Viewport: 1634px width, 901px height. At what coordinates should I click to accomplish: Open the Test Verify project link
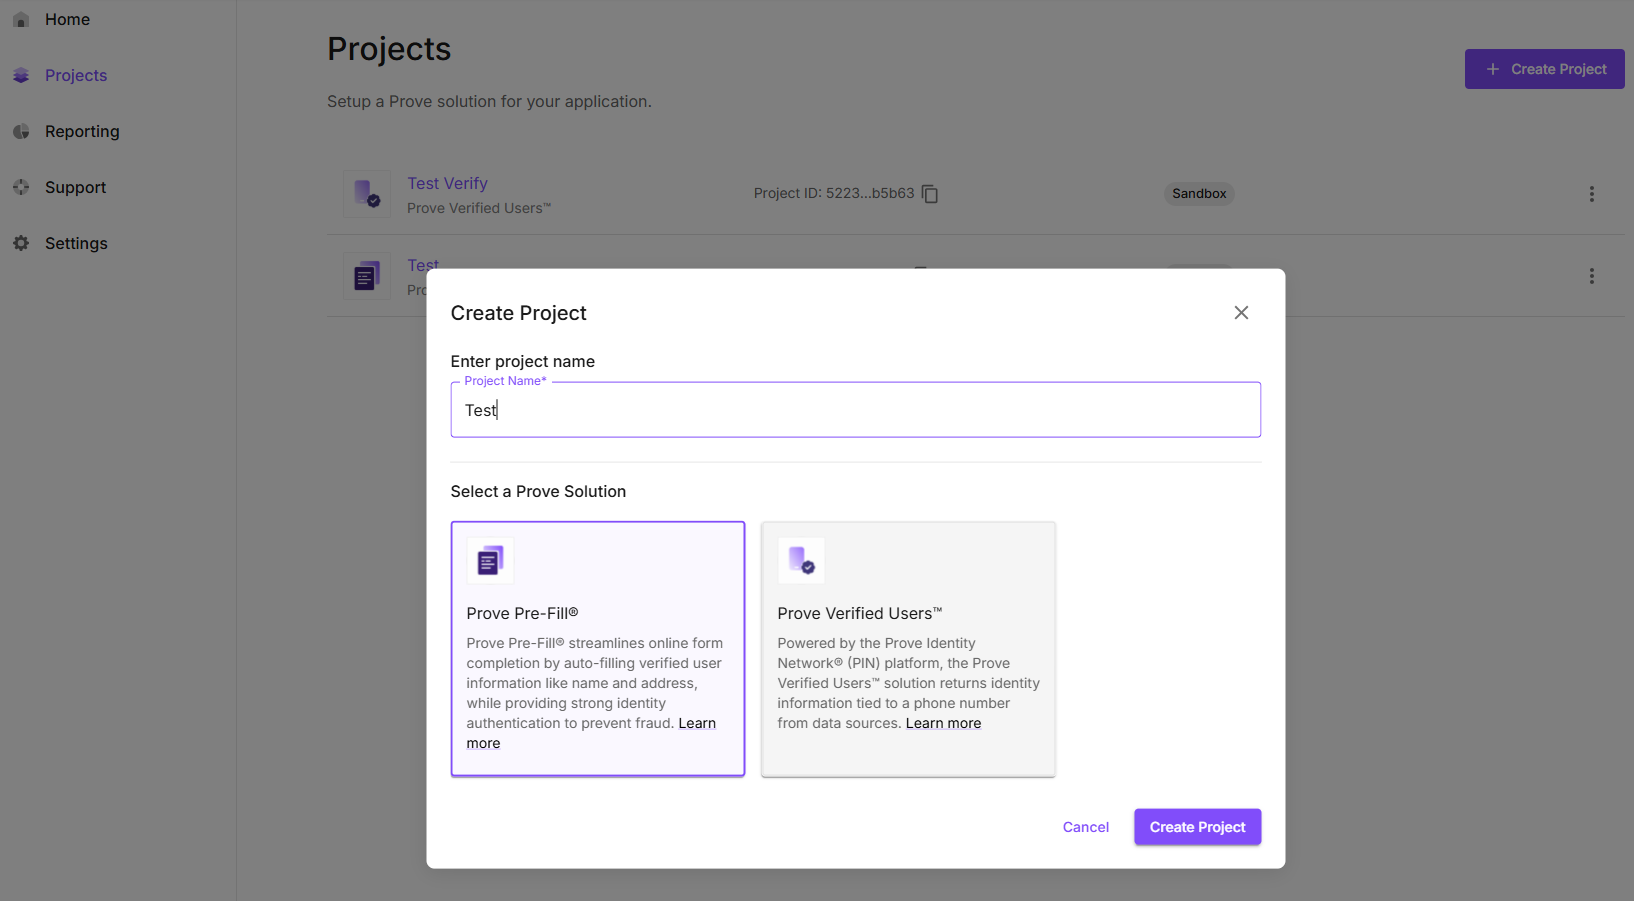click(x=447, y=184)
